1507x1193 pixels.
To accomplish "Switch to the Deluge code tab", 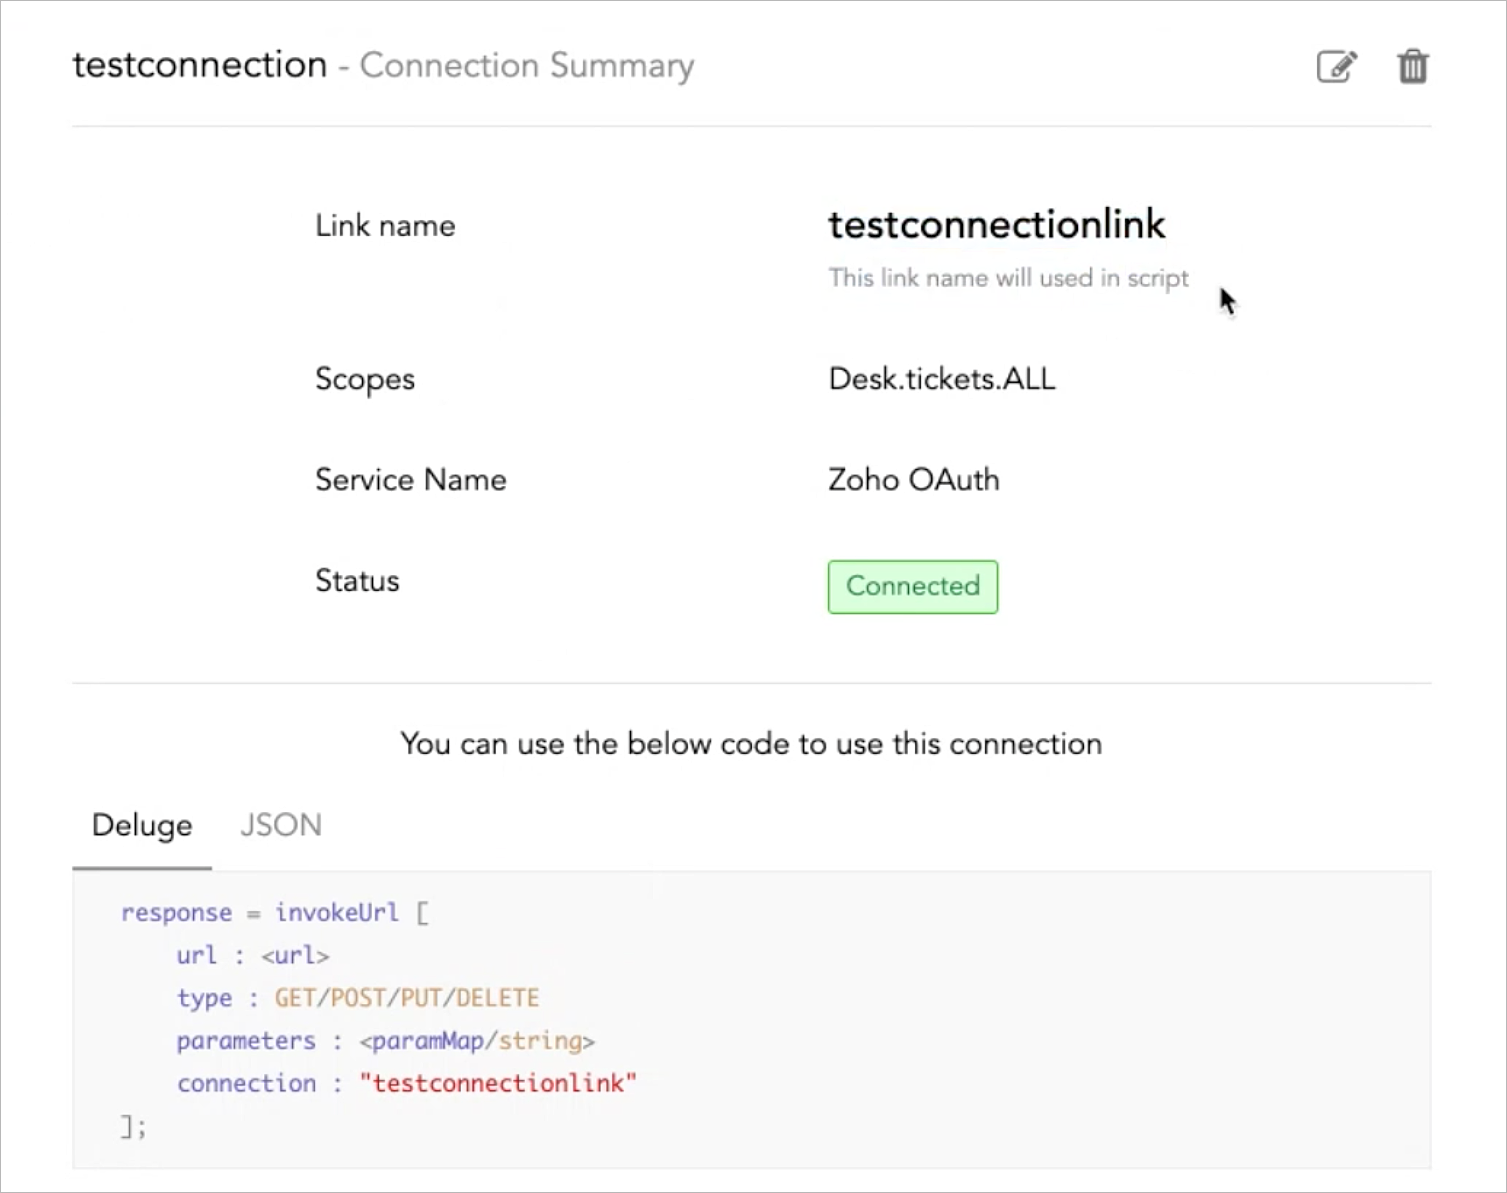I will (142, 826).
